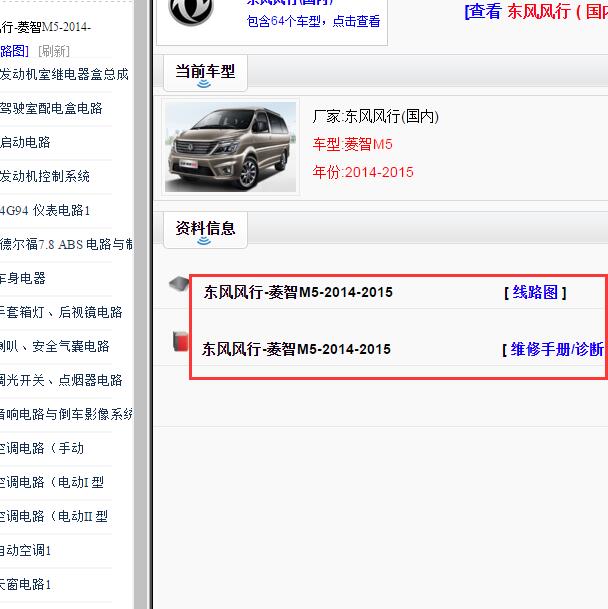Open 手套箱灯、后视镜电路 sidebar item
Image resolution: width=608 pixels, height=609 pixels.
click(x=61, y=312)
